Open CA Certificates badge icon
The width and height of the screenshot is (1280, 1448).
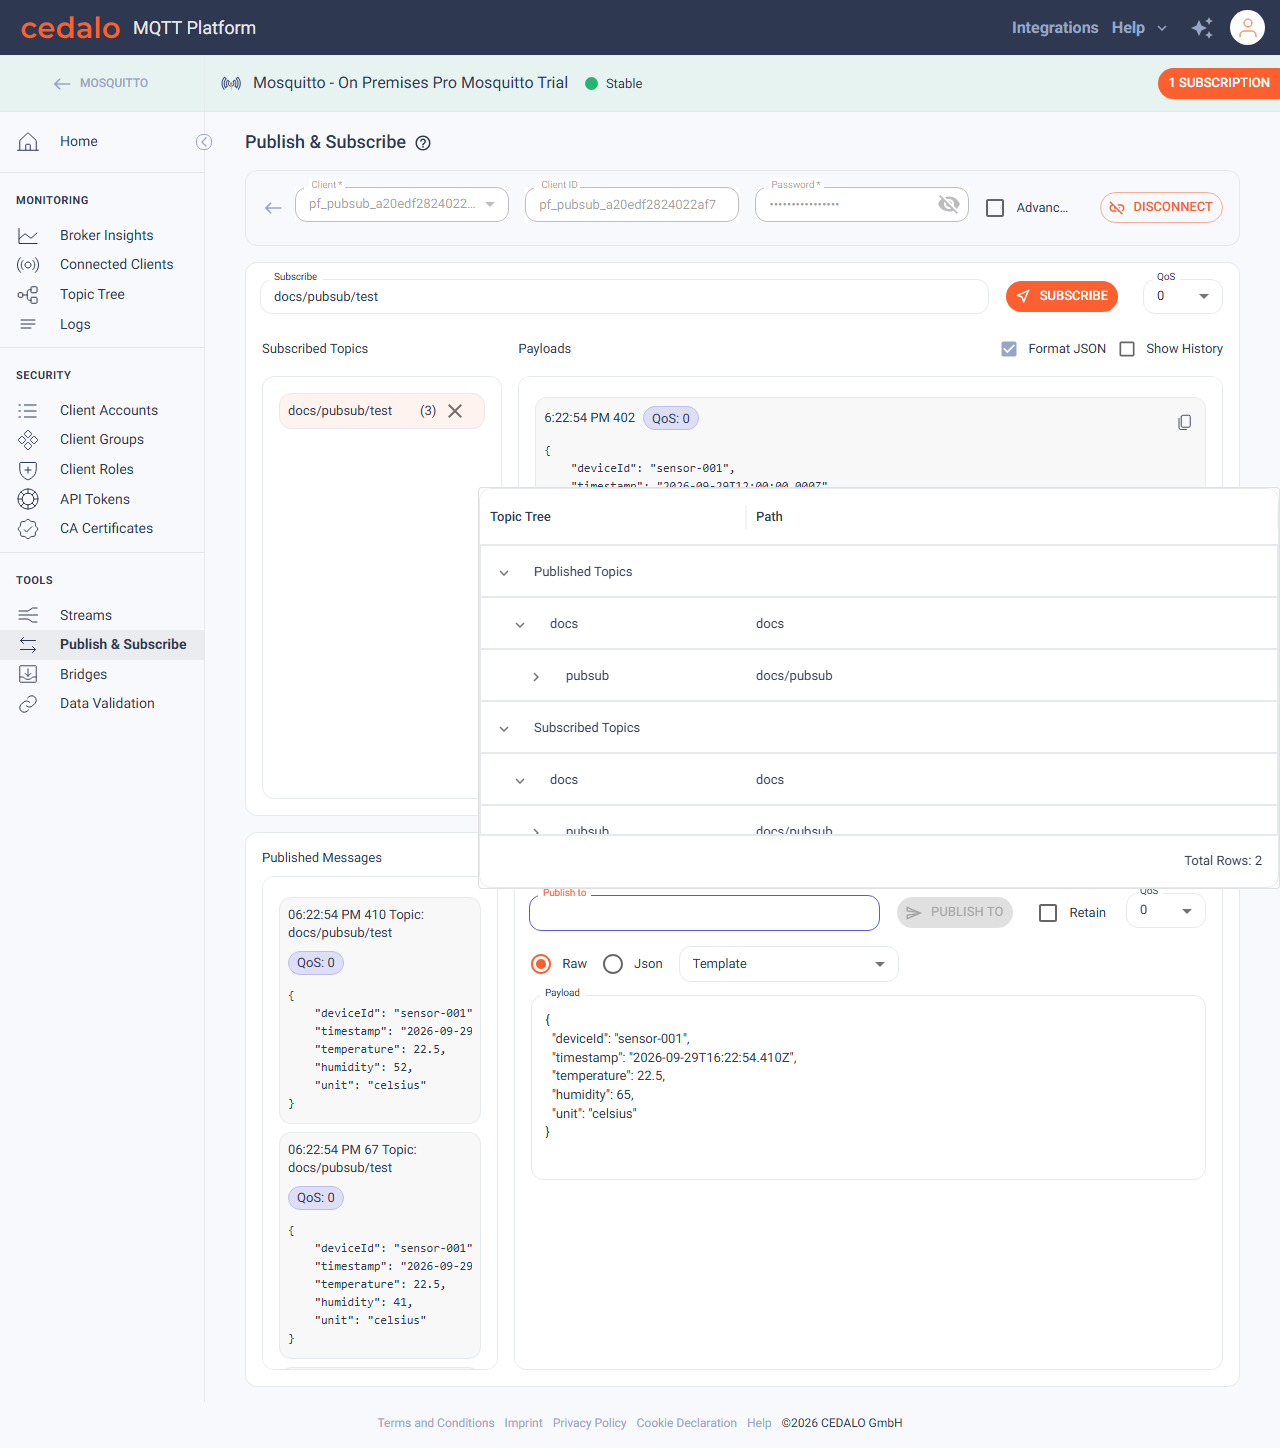(x=28, y=529)
